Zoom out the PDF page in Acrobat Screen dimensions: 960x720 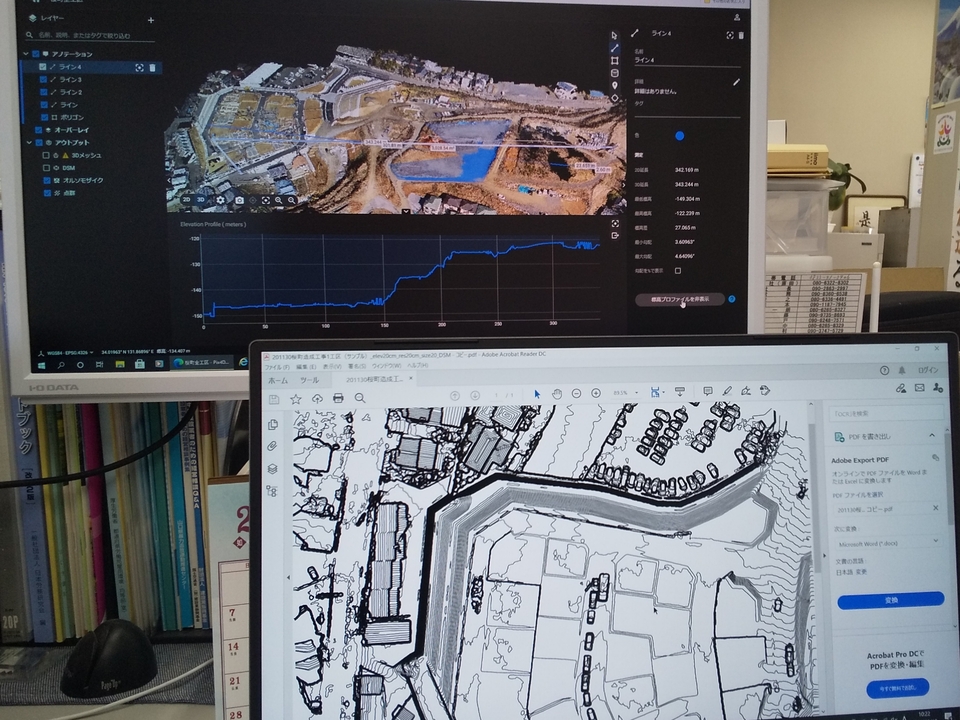tap(576, 394)
